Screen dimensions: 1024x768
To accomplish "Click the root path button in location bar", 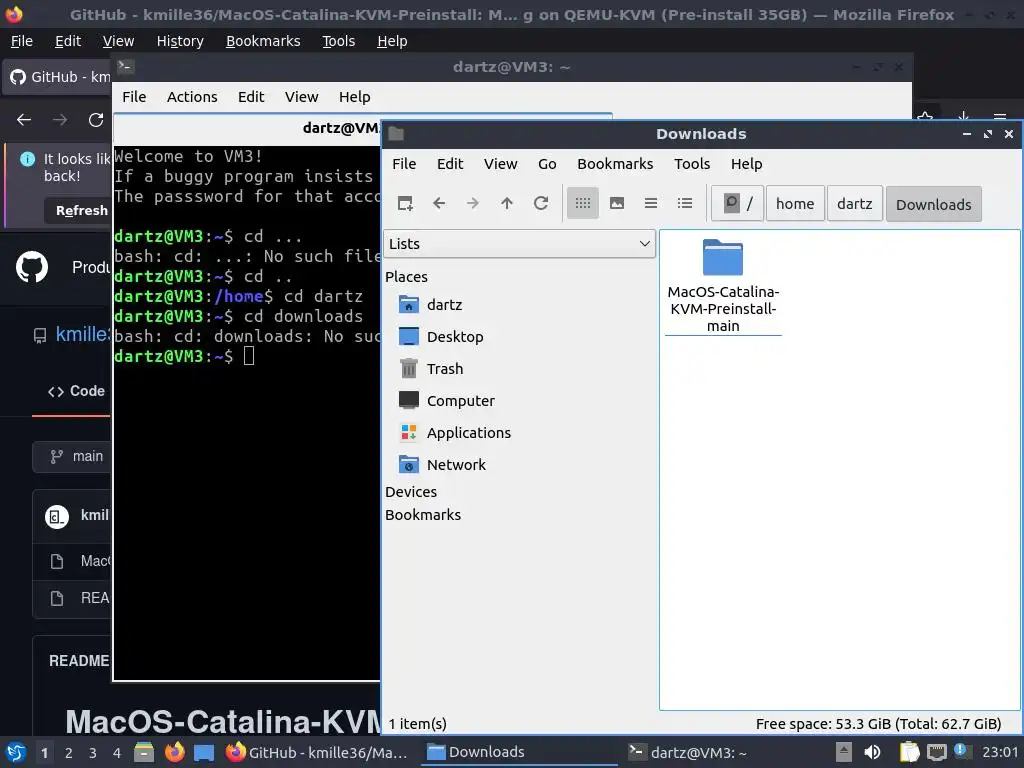I will 738,204.
